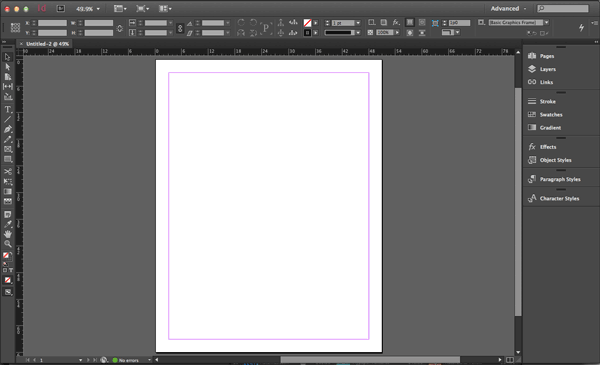Toggle Constrain proportions for width and height
Image resolution: width=600 pixels, height=365 pixels.
[120, 28]
